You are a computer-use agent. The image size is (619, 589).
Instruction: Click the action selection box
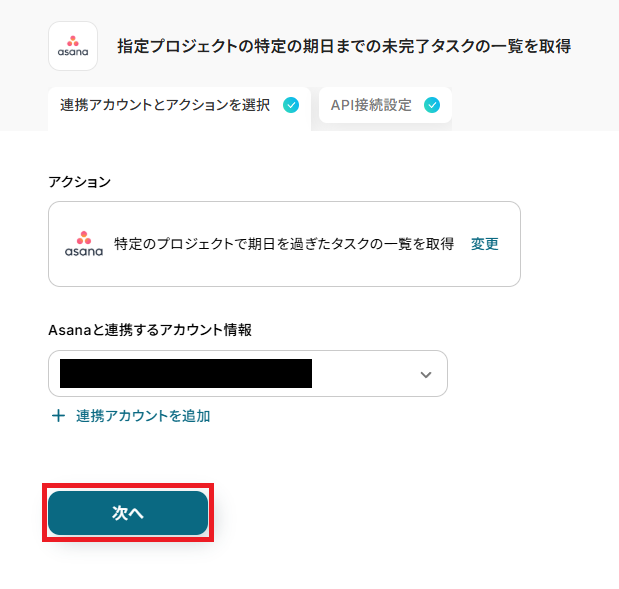(x=284, y=244)
